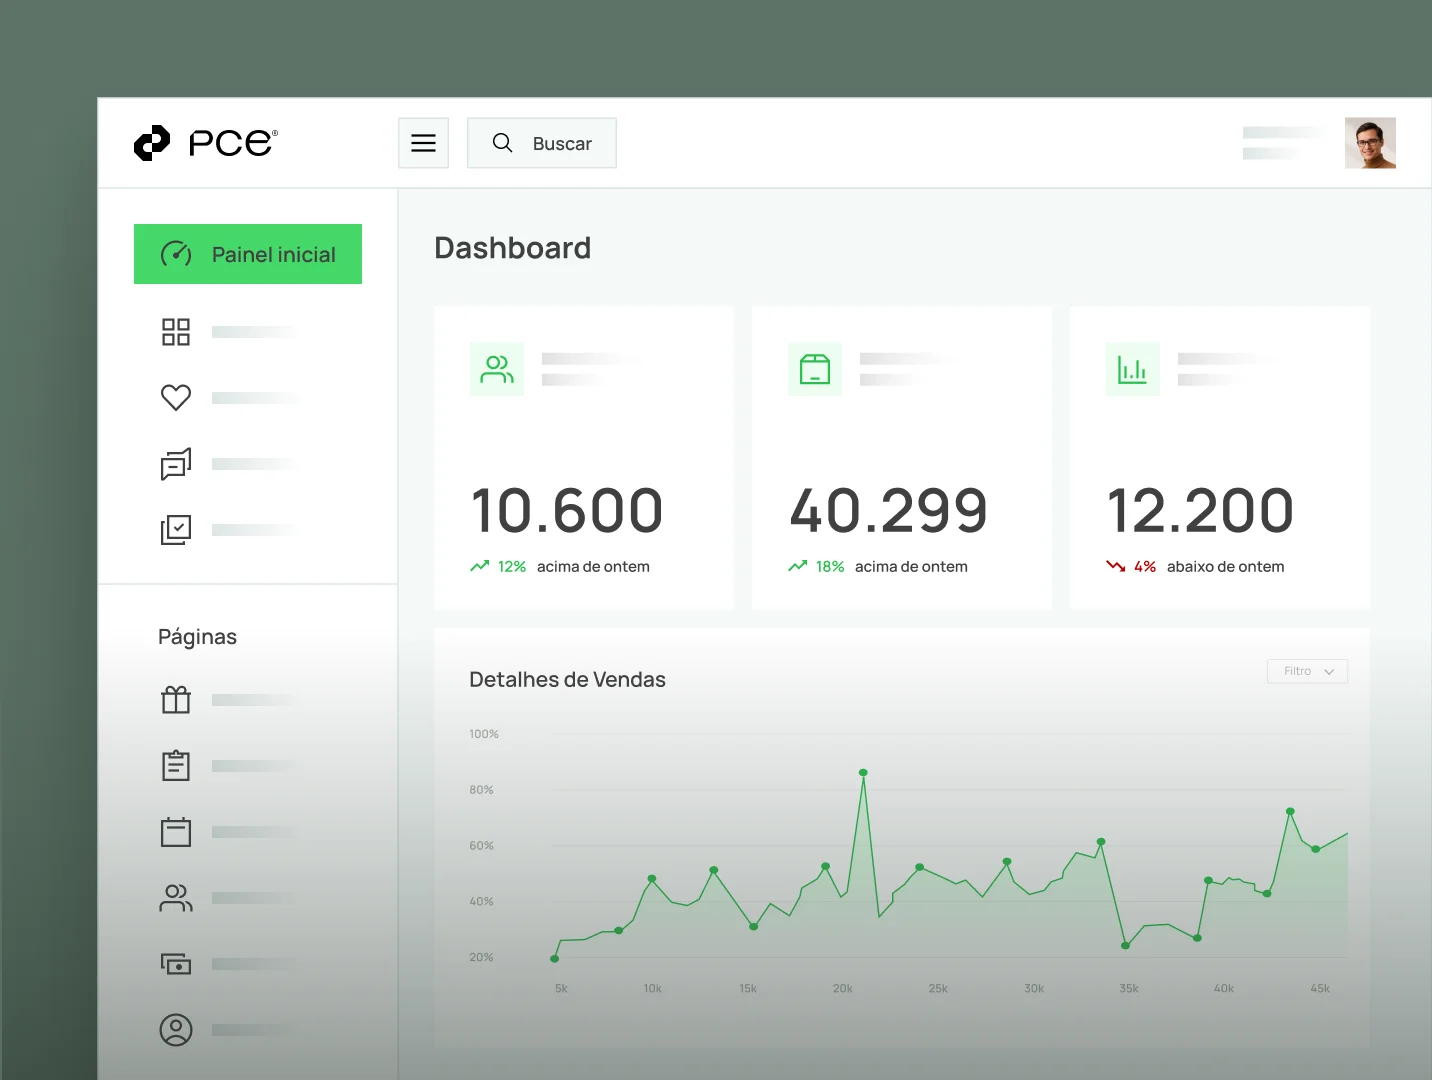Screen dimensions: 1432x1080
Task: Click the magnifier search icon
Action: click(502, 143)
